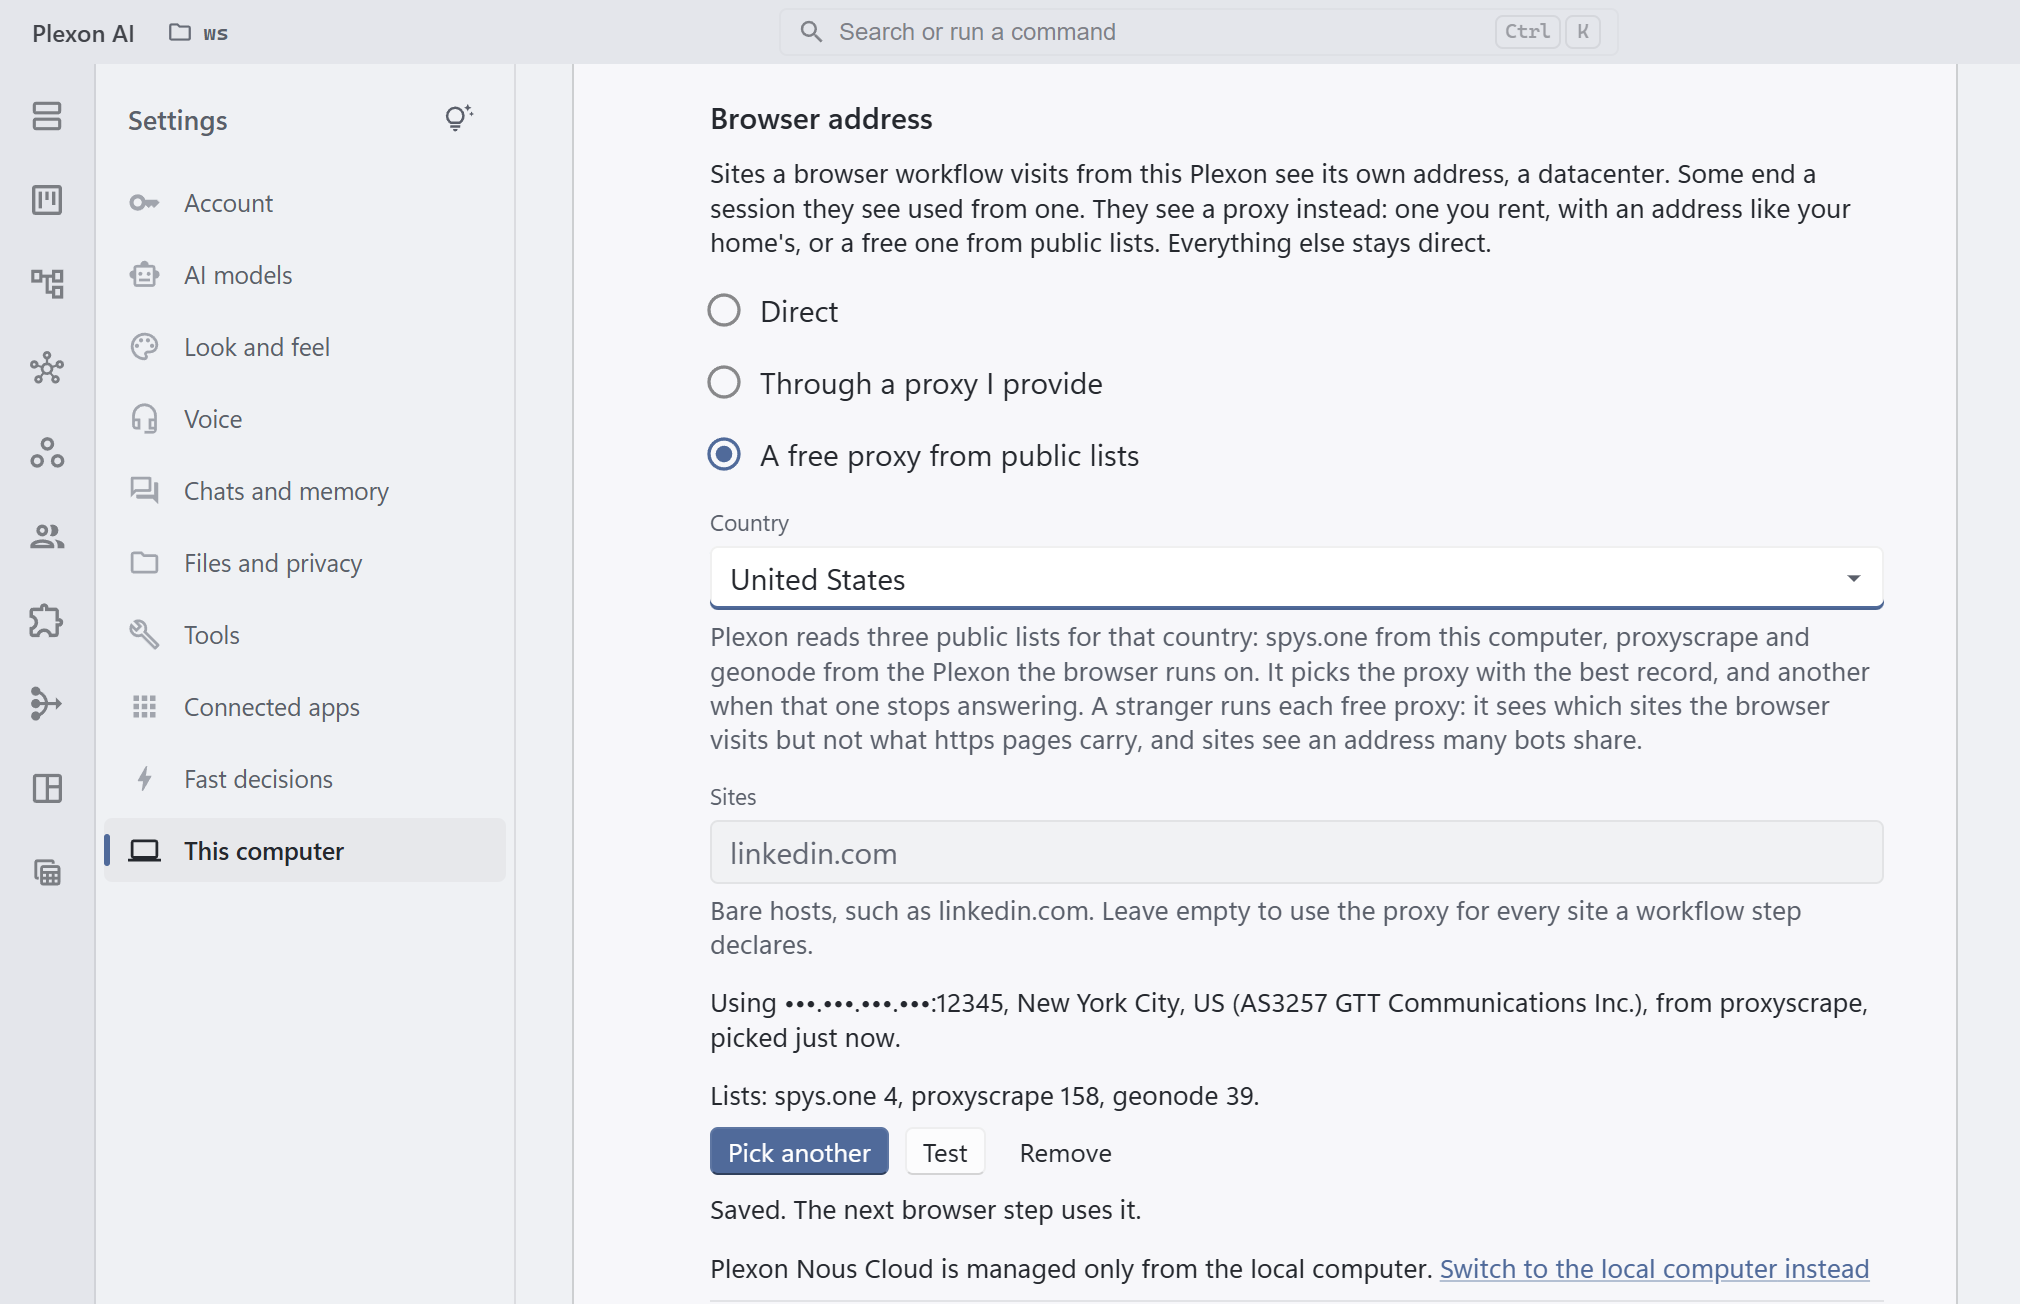Expand the Country dropdown showing United States
The width and height of the screenshot is (2020, 1304).
(1296, 579)
